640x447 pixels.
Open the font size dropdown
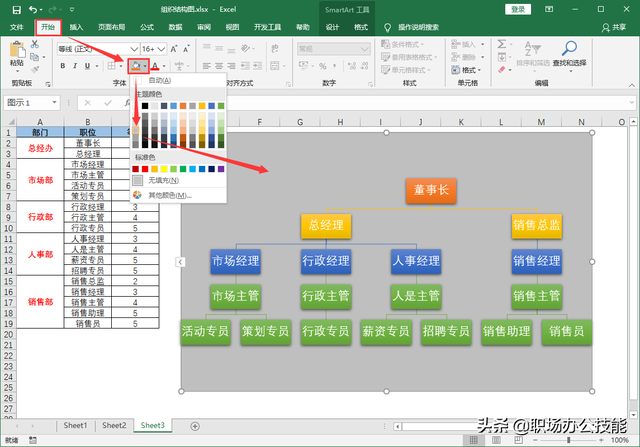(161, 49)
